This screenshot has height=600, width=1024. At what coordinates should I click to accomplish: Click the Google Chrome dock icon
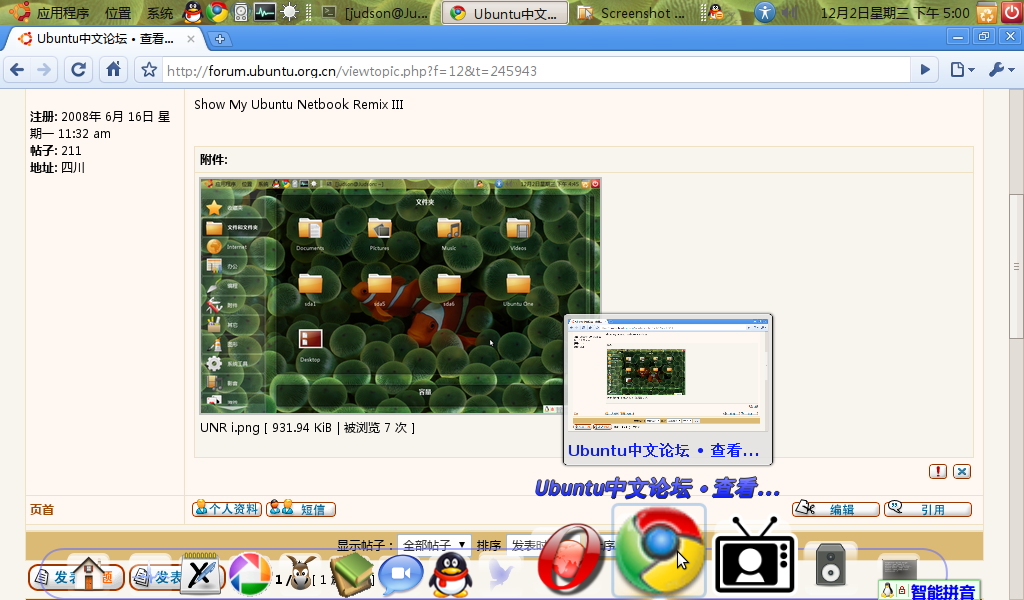pos(659,552)
